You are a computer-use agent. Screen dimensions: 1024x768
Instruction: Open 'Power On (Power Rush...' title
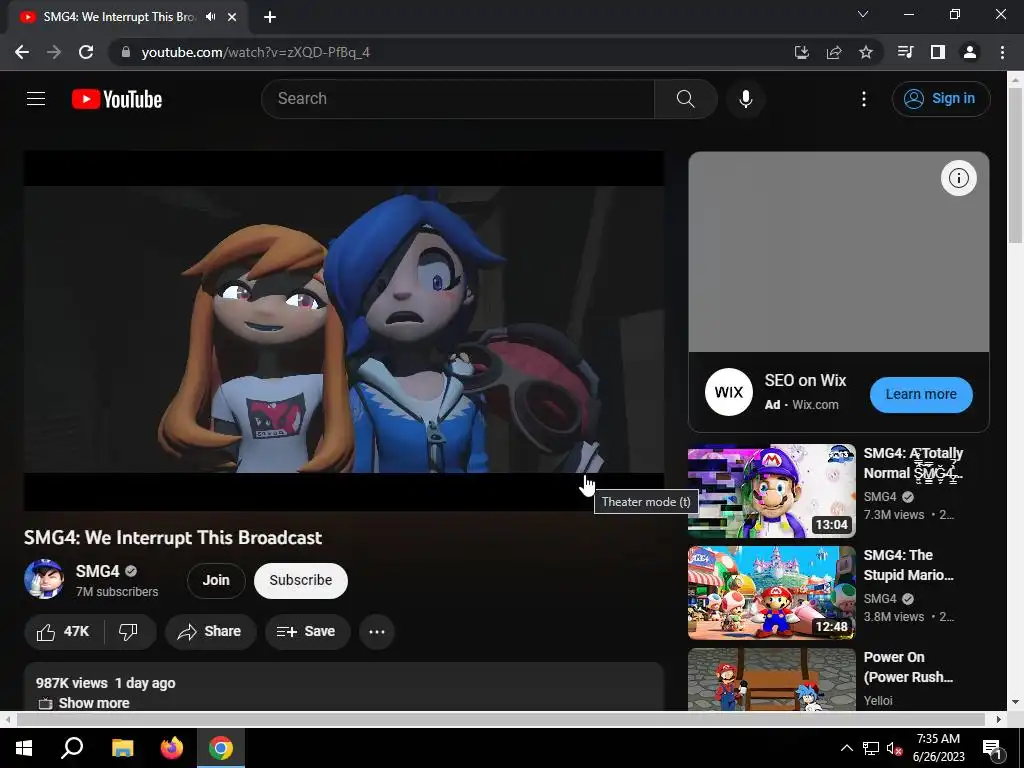(x=908, y=667)
